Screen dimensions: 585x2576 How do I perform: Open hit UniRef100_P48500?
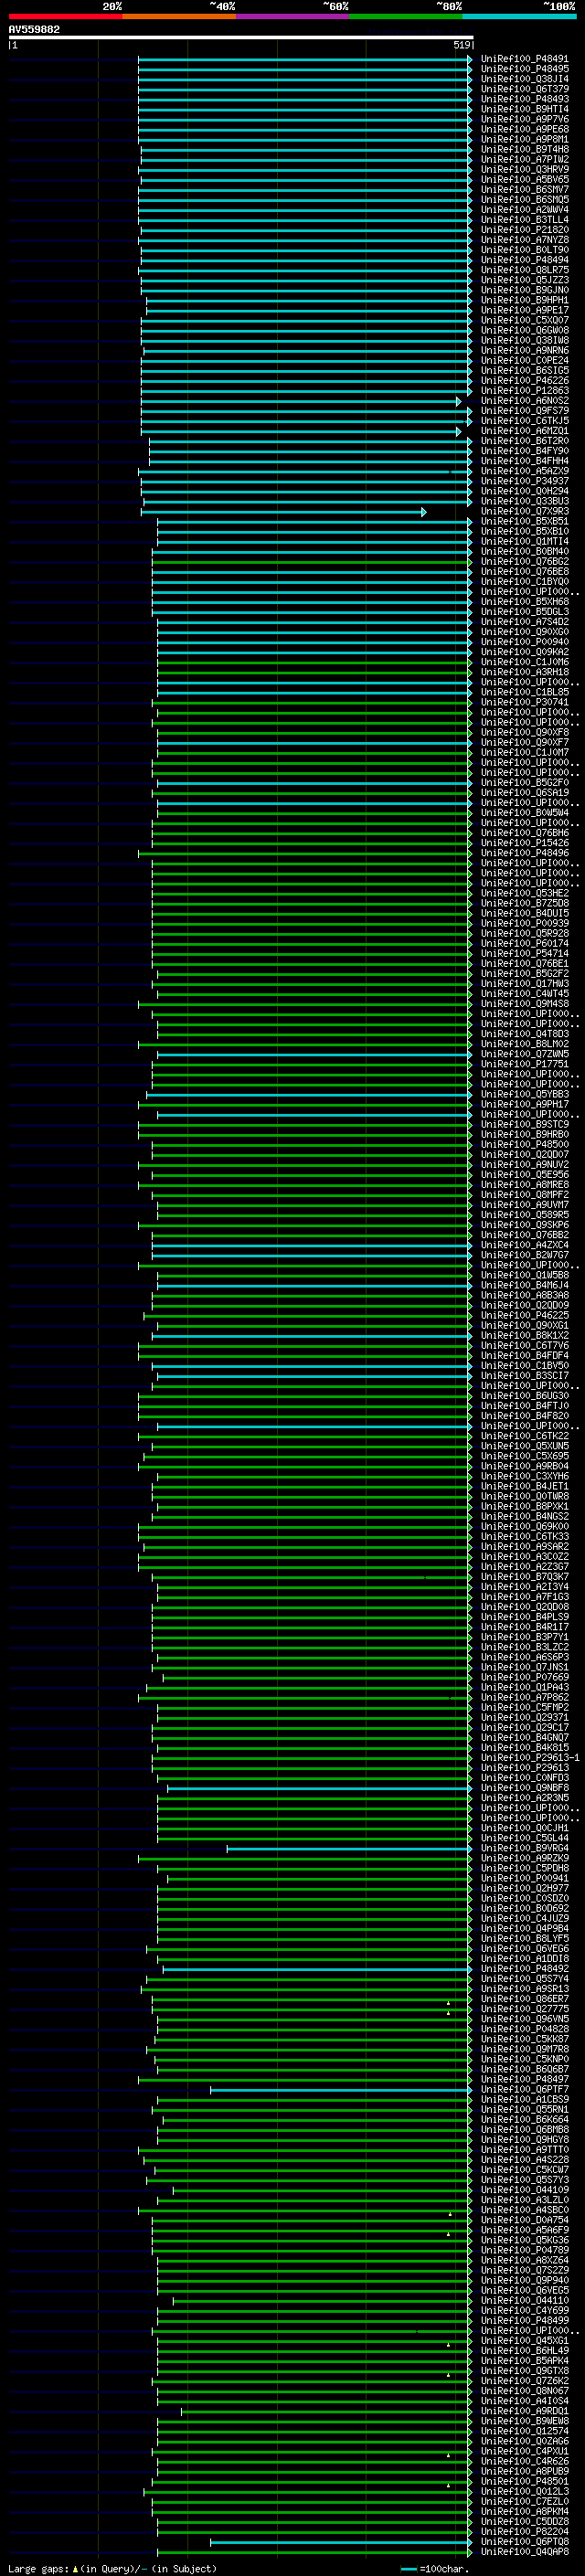click(x=524, y=1146)
